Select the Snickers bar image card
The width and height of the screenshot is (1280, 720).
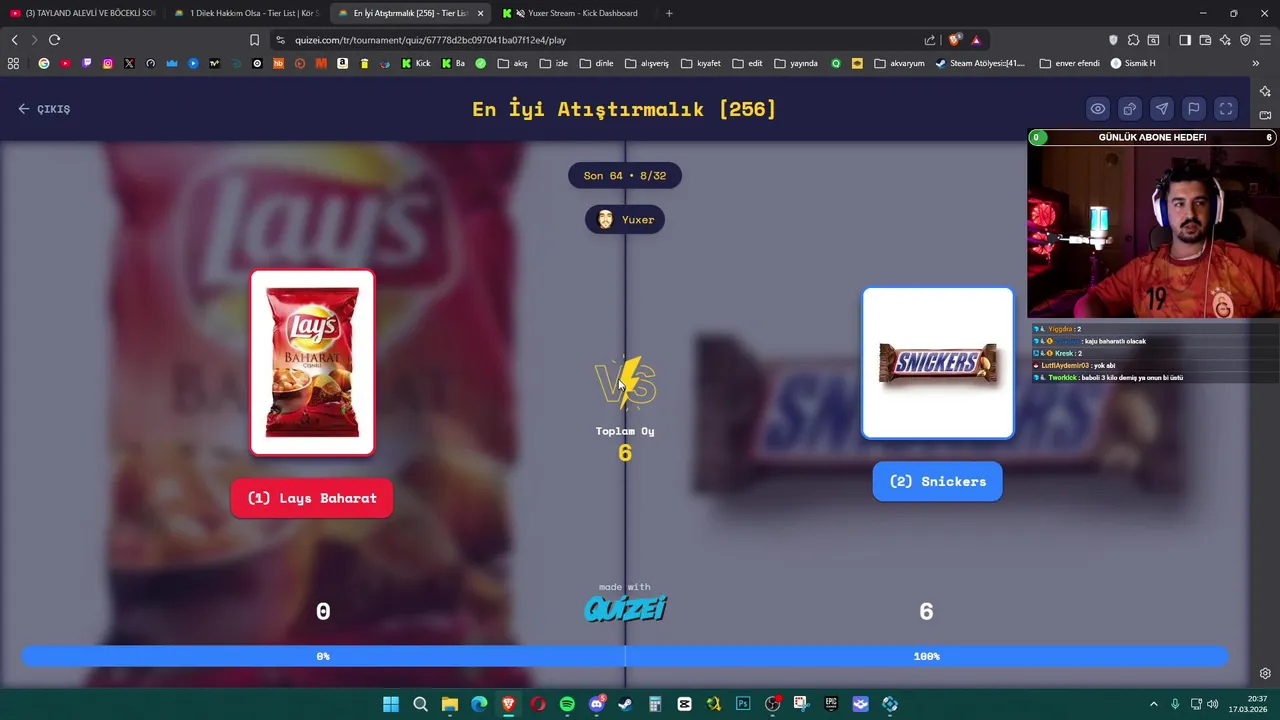[x=938, y=363]
